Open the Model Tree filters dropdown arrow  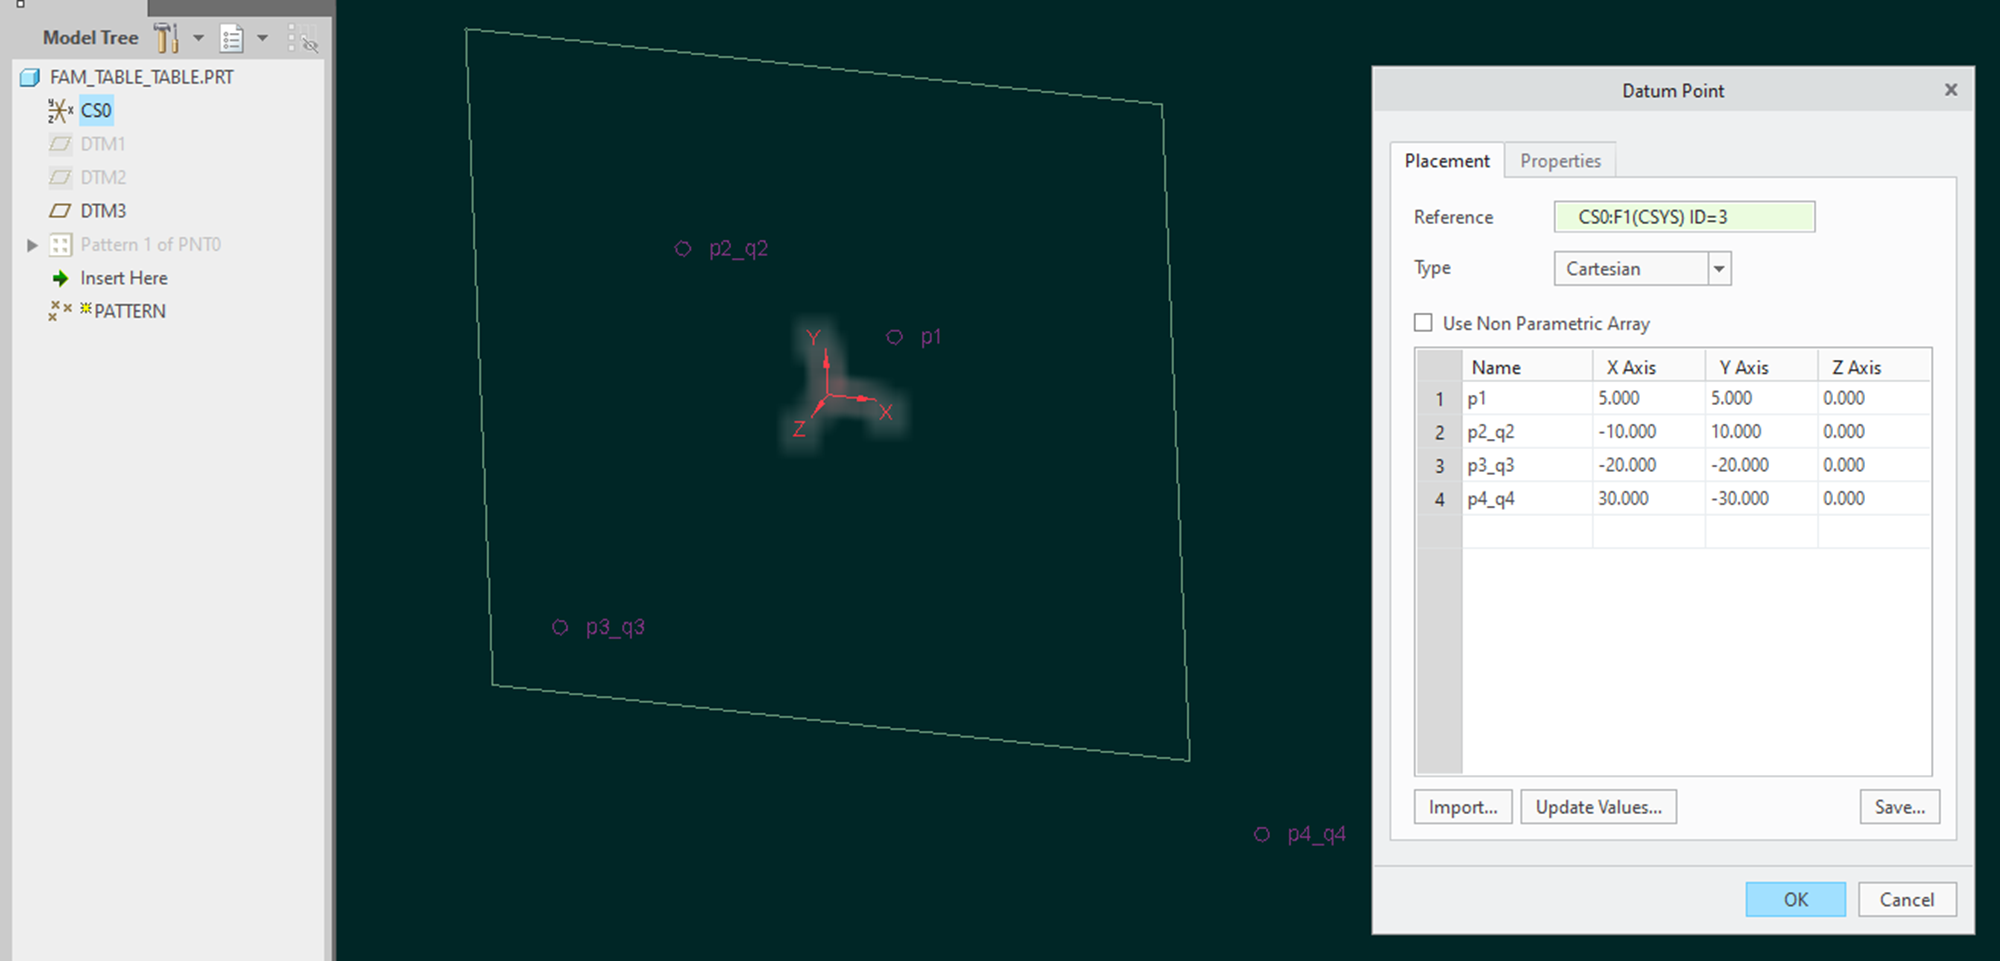198,37
